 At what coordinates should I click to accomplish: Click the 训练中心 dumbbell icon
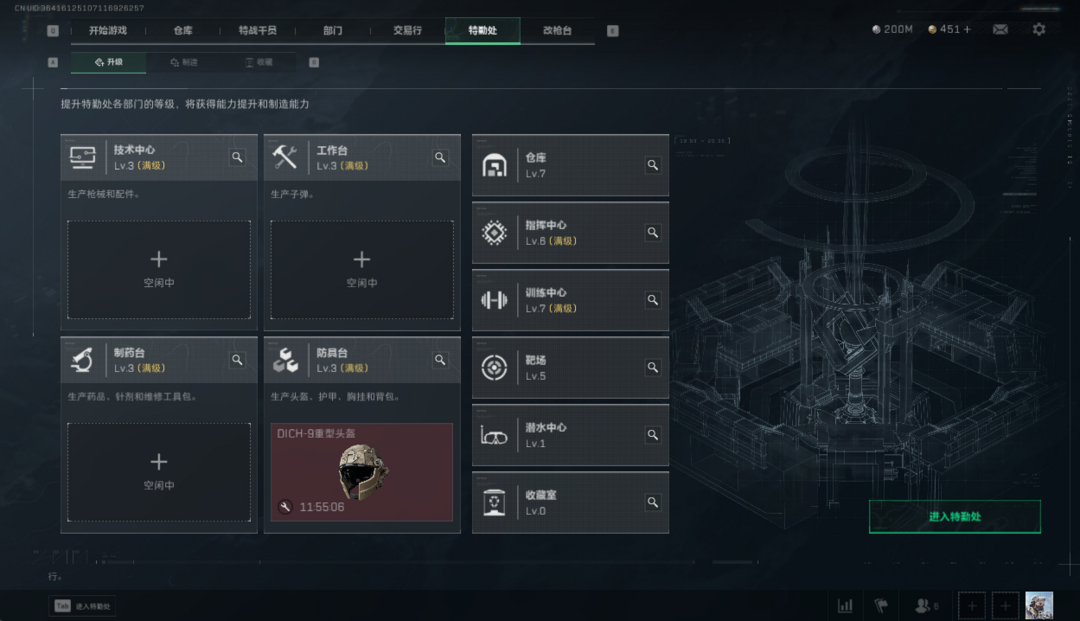pos(494,300)
